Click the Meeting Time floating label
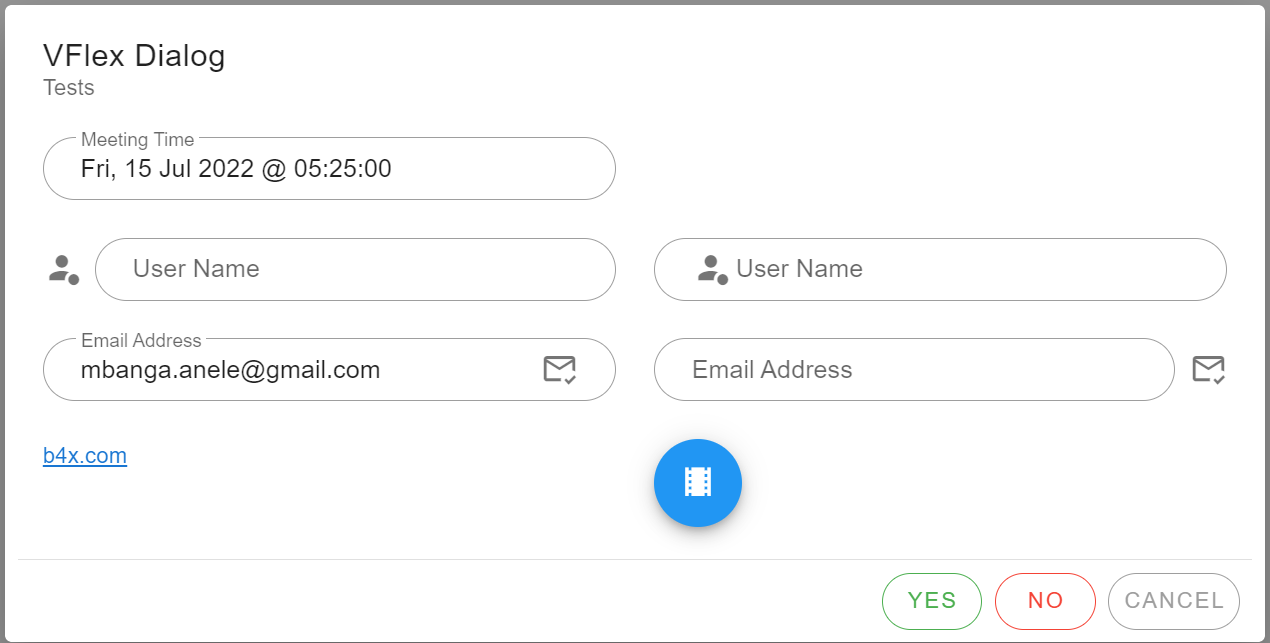Viewport: 1270px width, 643px height. (138, 140)
